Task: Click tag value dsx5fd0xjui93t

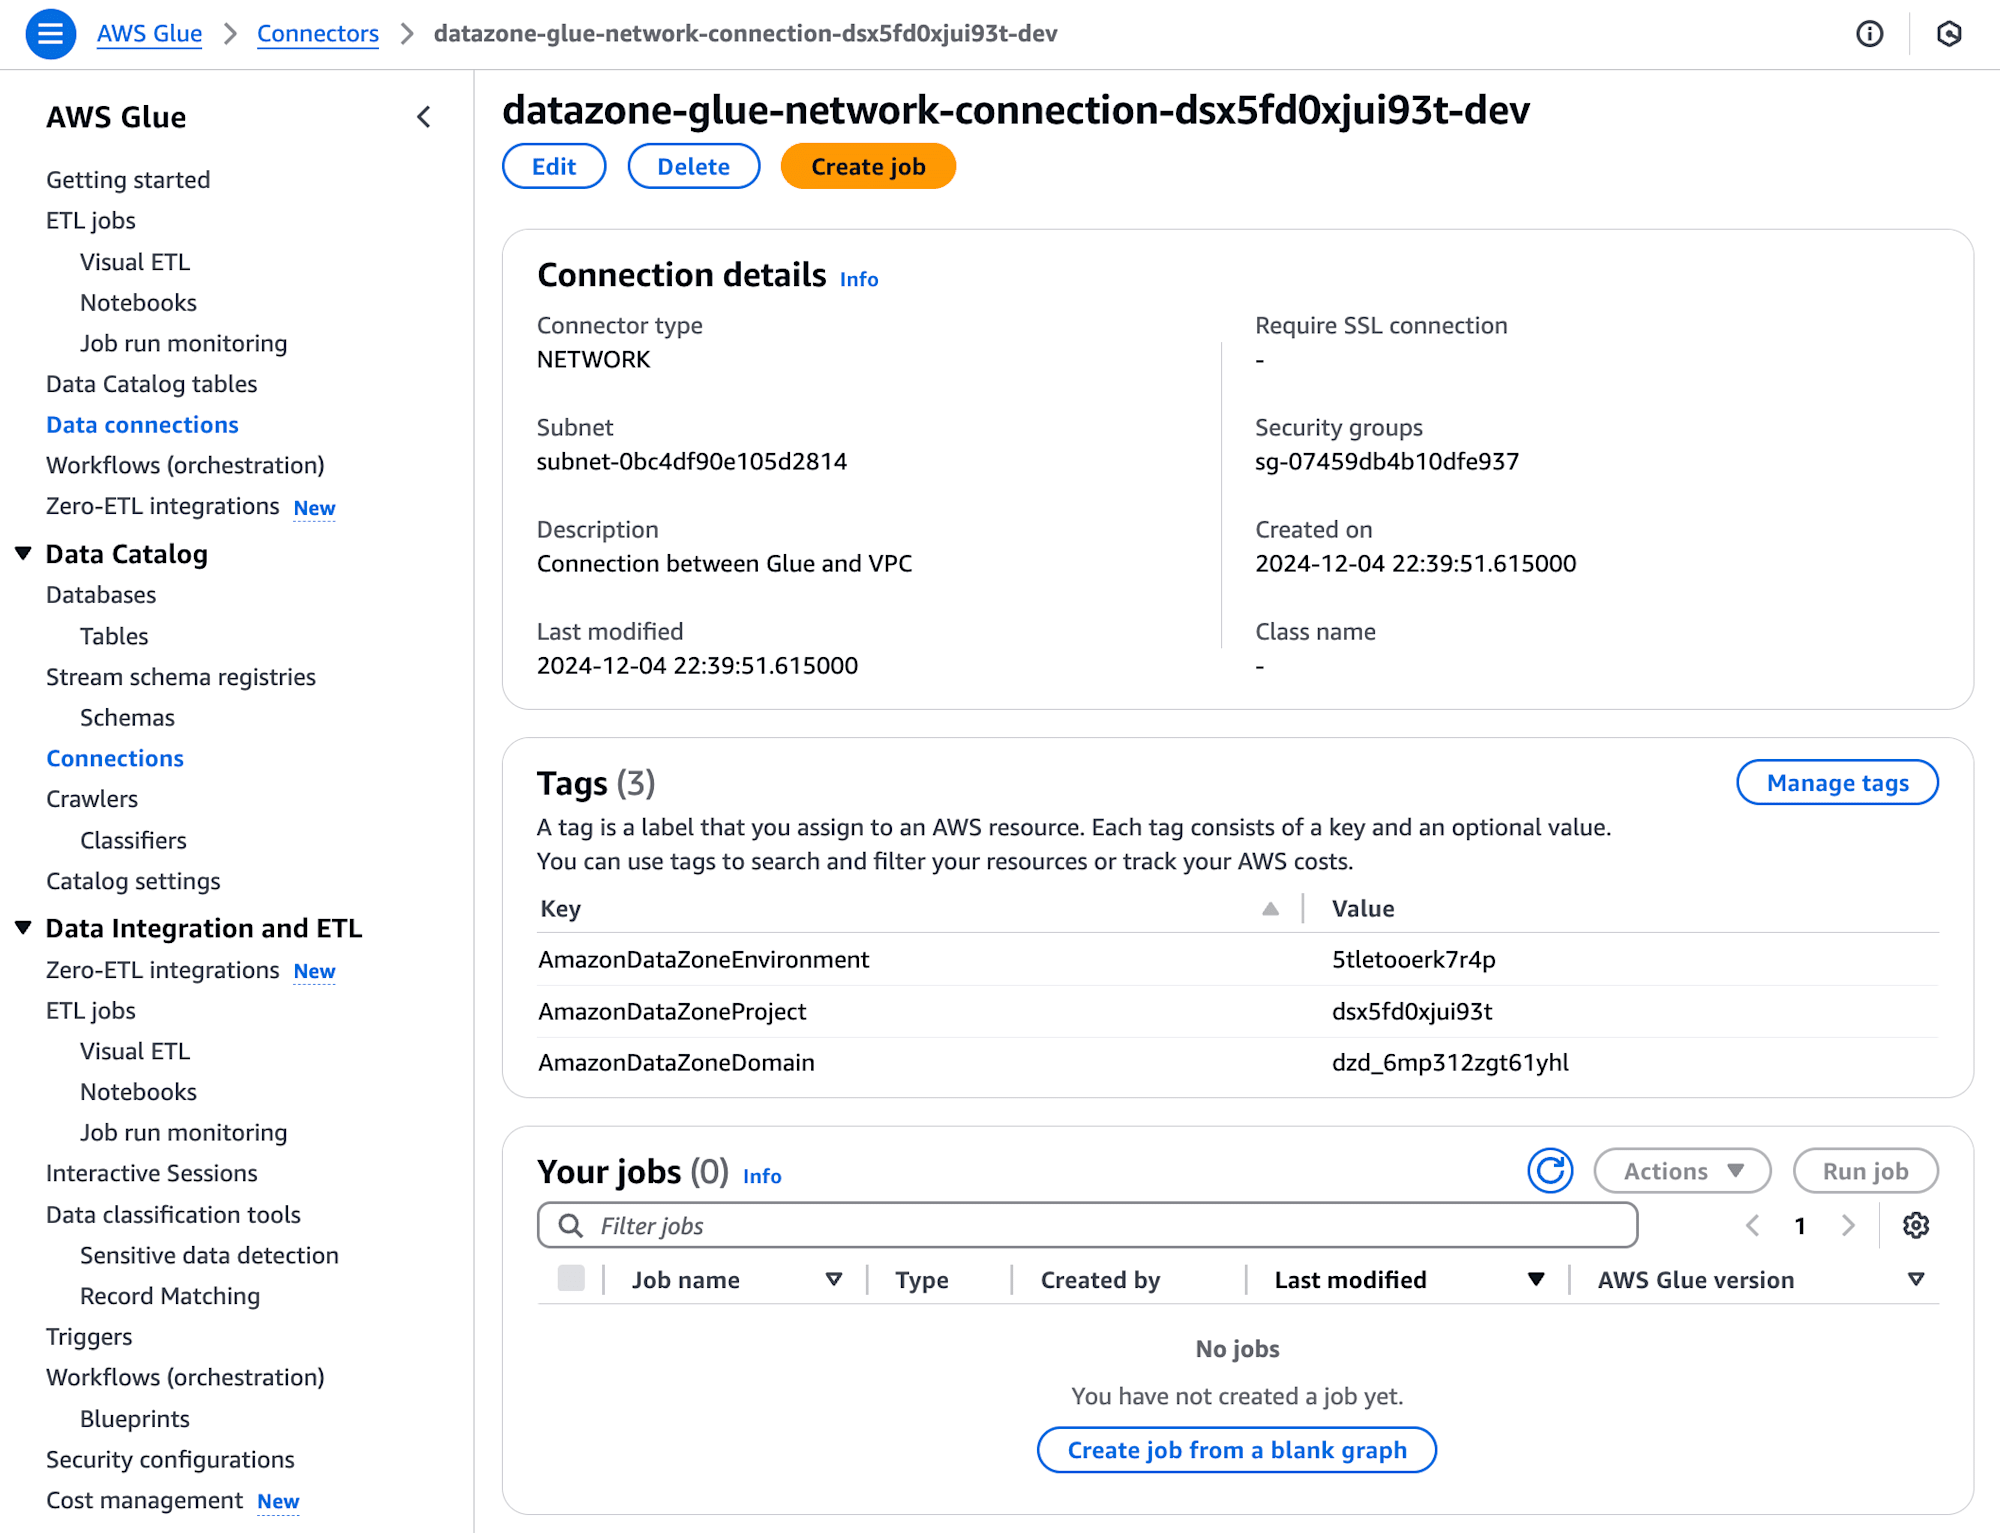Action: [x=1412, y=1011]
